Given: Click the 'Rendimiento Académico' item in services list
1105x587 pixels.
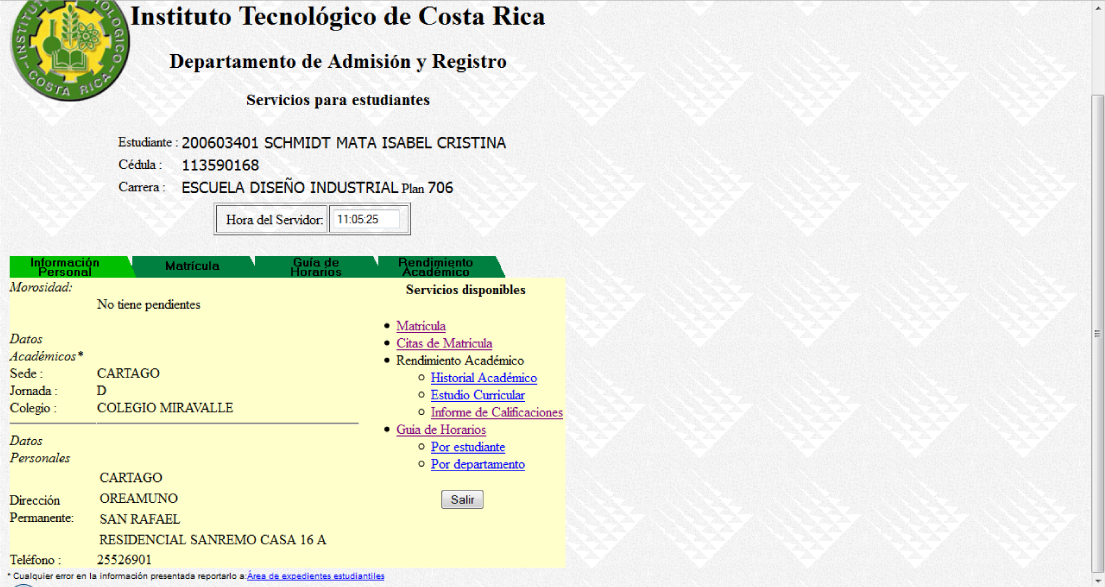Looking at the screenshot, I should 460,361.
